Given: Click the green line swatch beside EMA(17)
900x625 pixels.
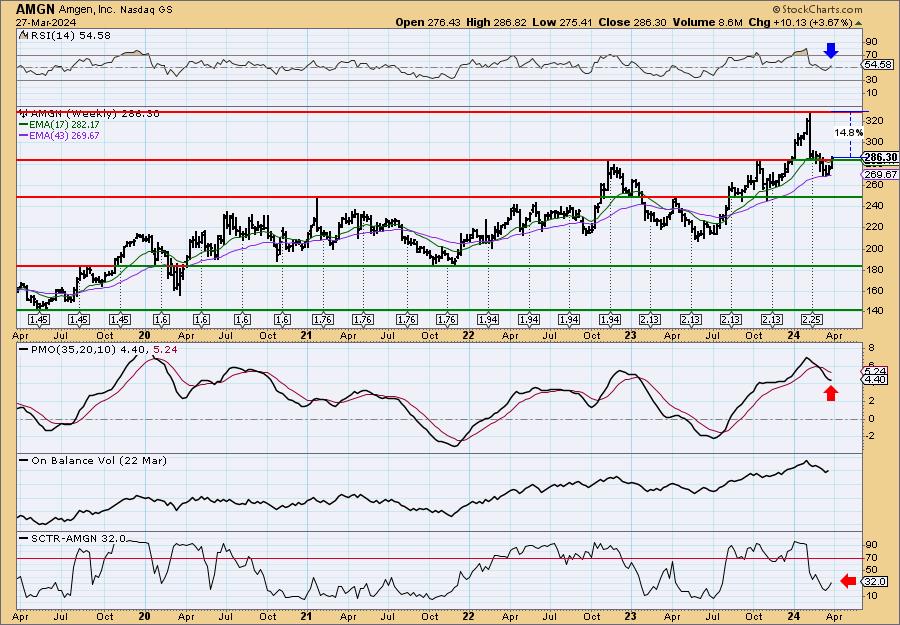Looking at the screenshot, I should pos(24,125).
